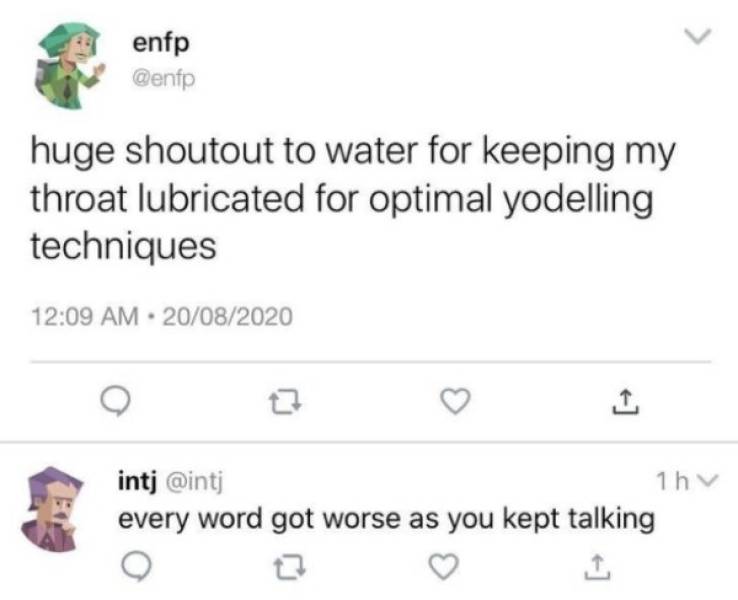Share intj's reply
The height and width of the screenshot is (600, 738).
tap(597, 567)
